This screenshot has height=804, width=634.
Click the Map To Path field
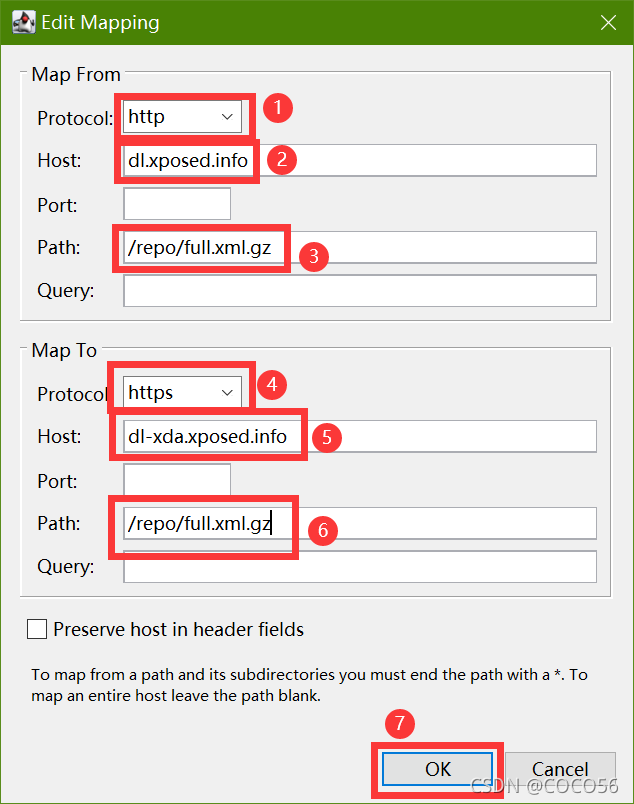tap(360, 523)
